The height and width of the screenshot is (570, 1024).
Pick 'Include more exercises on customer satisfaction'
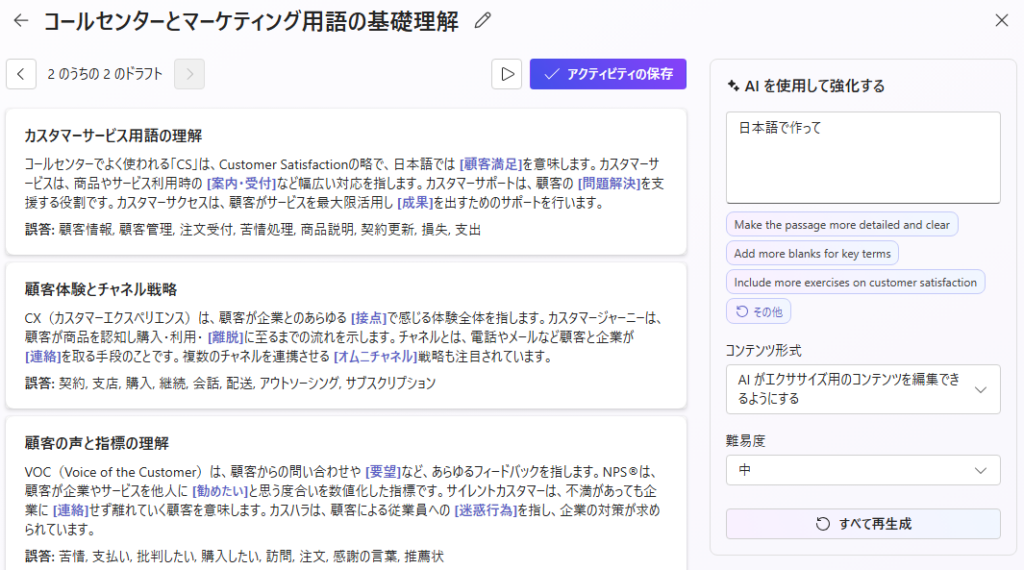click(855, 282)
